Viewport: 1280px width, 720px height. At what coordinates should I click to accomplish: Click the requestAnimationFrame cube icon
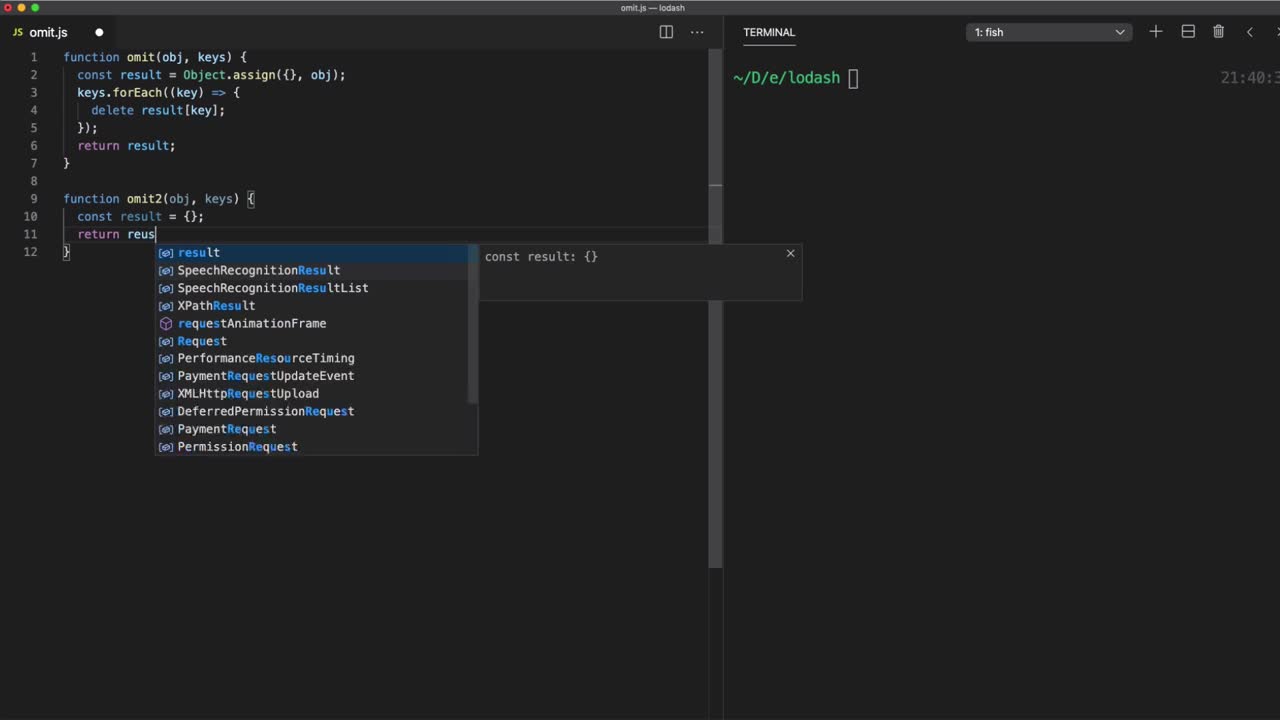tap(166, 324)
